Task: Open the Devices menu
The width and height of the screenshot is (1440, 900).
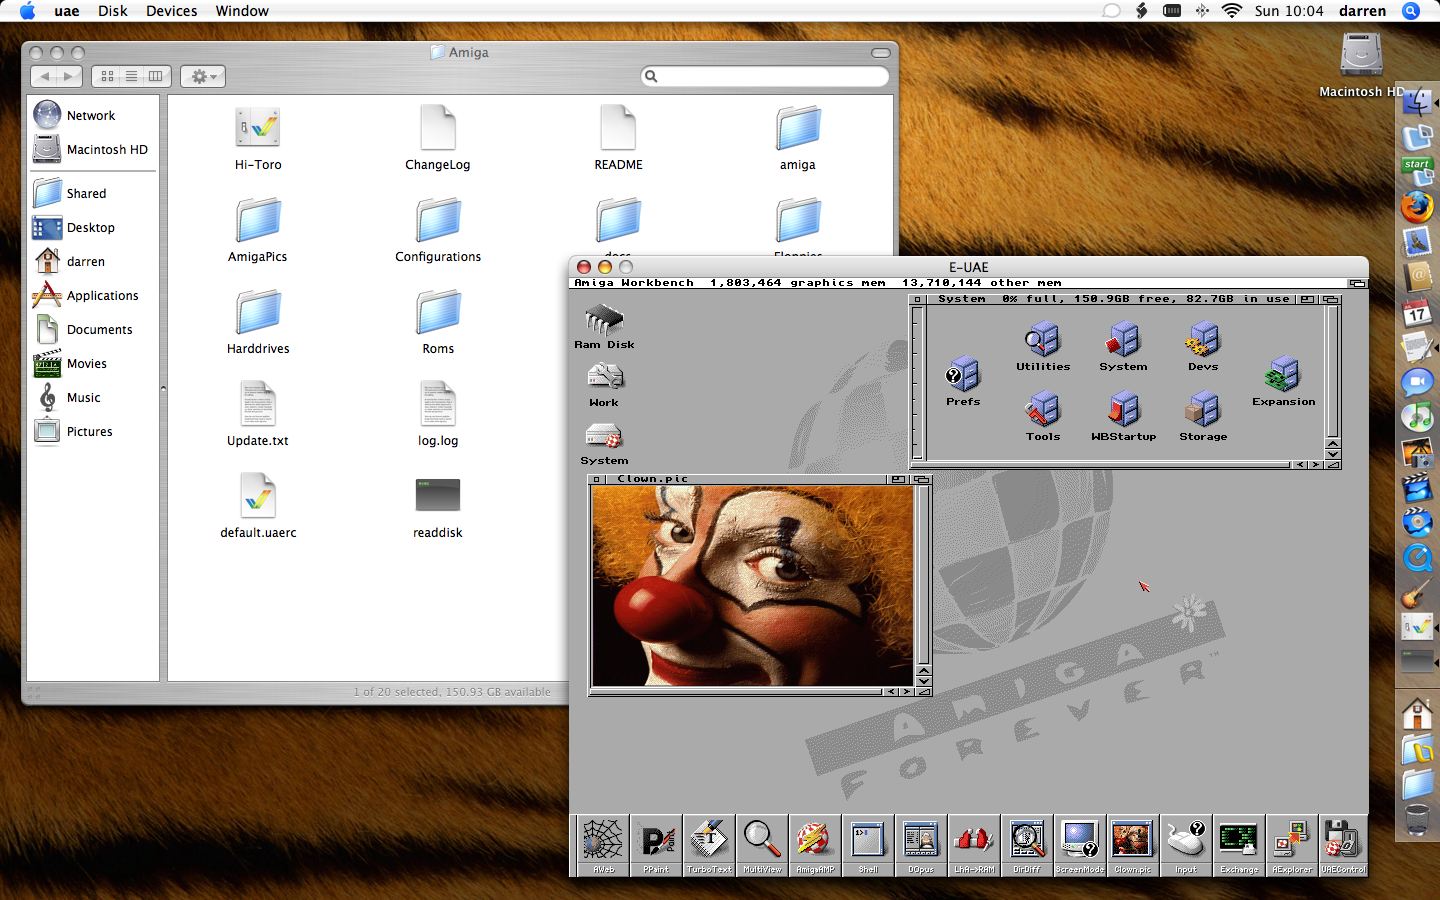Action: [x=172, y=11]
